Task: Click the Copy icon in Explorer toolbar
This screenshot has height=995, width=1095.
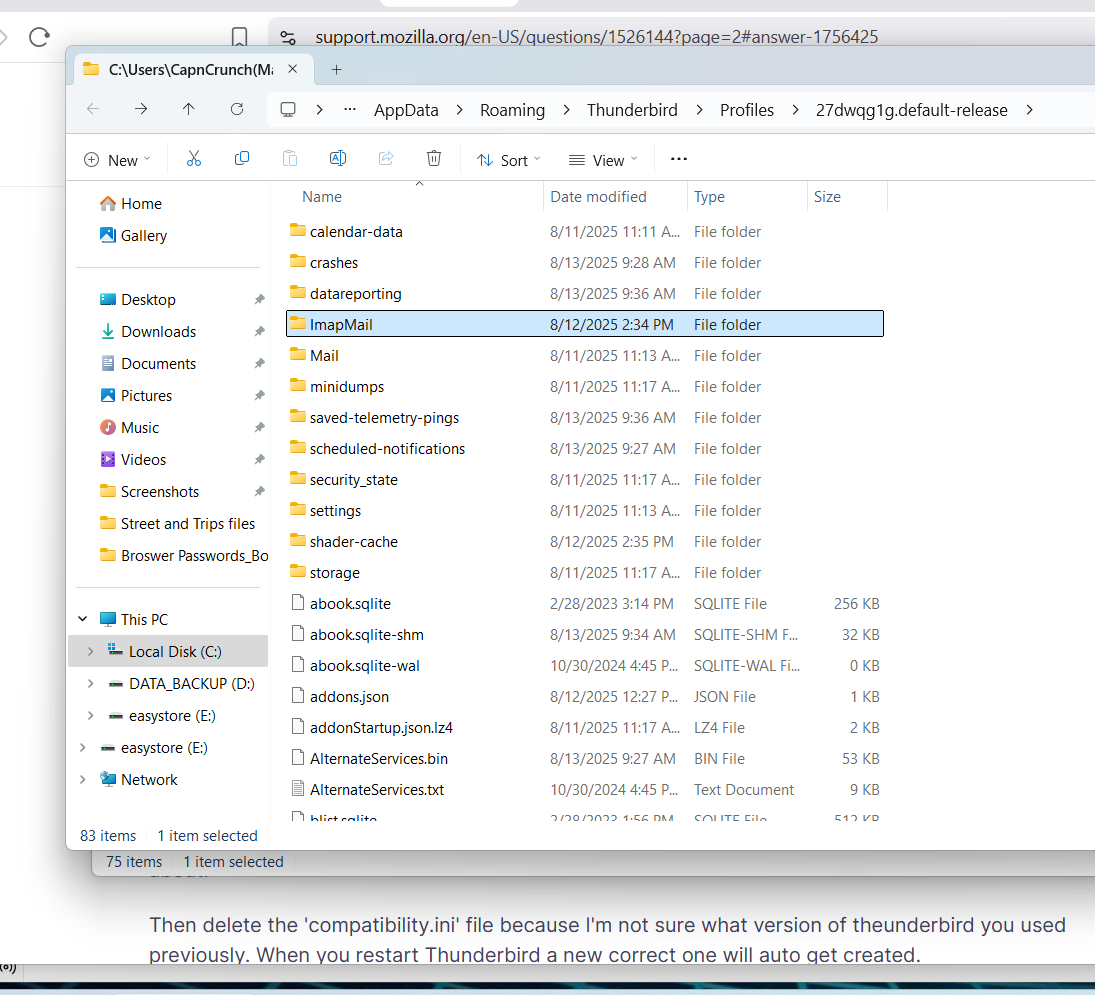Action: 242,159
